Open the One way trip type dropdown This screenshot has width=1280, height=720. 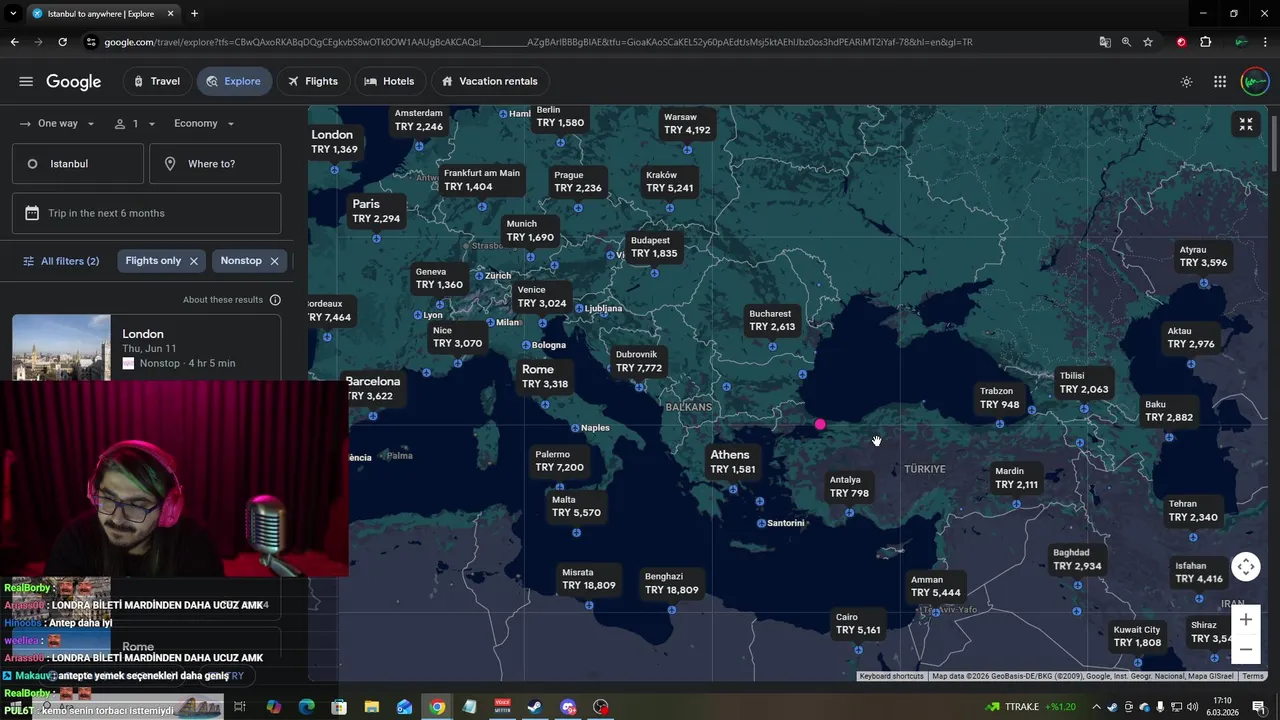[57, 124]
